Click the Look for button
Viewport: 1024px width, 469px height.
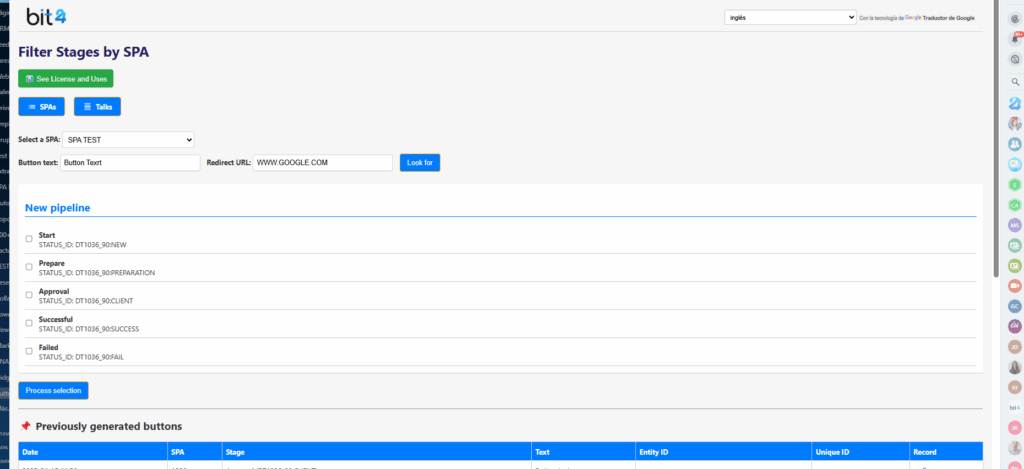pos(419,162)
